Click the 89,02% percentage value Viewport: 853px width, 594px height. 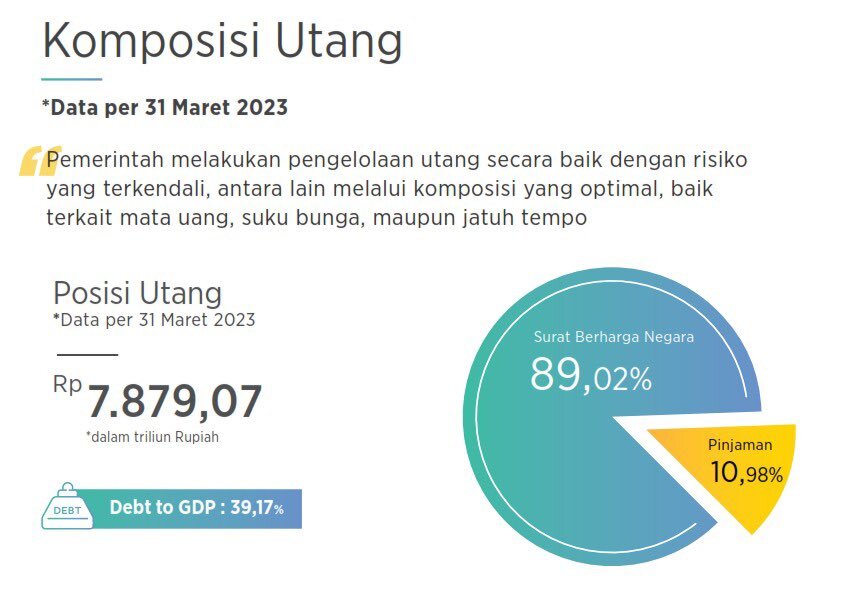(x=590, y=376)
